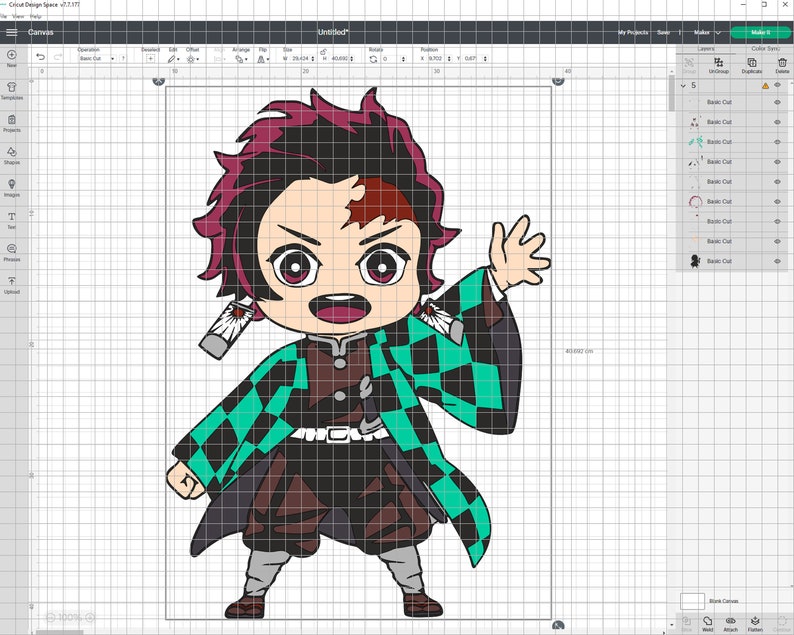Screen dimensions: 794x635
Task: Toggle the size aspect ratio lock
Action: [323, 52]
